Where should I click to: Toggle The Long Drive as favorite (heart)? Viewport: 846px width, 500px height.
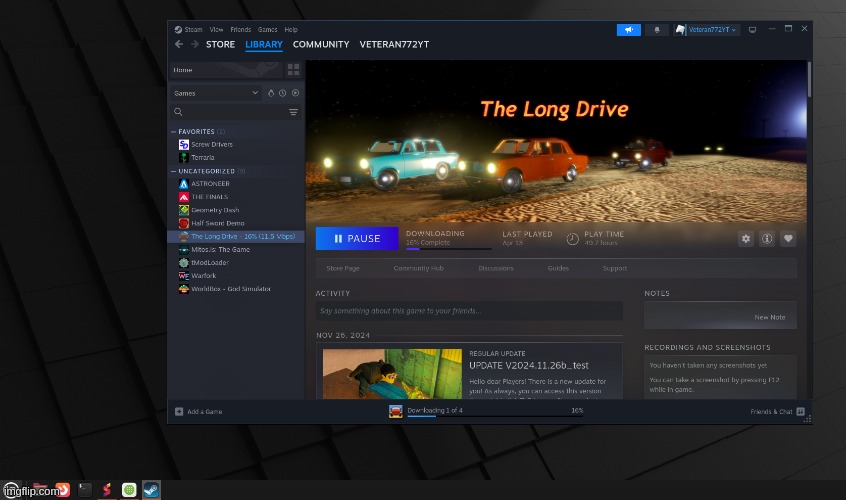tap(788, 238)
